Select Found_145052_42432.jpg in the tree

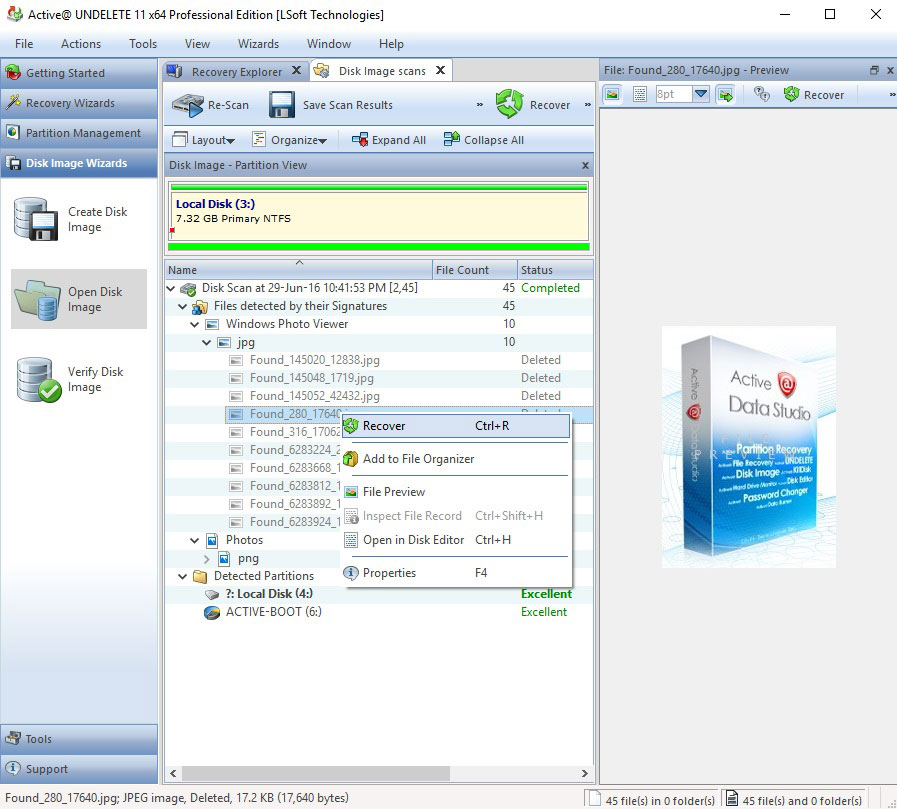point(314,396)
